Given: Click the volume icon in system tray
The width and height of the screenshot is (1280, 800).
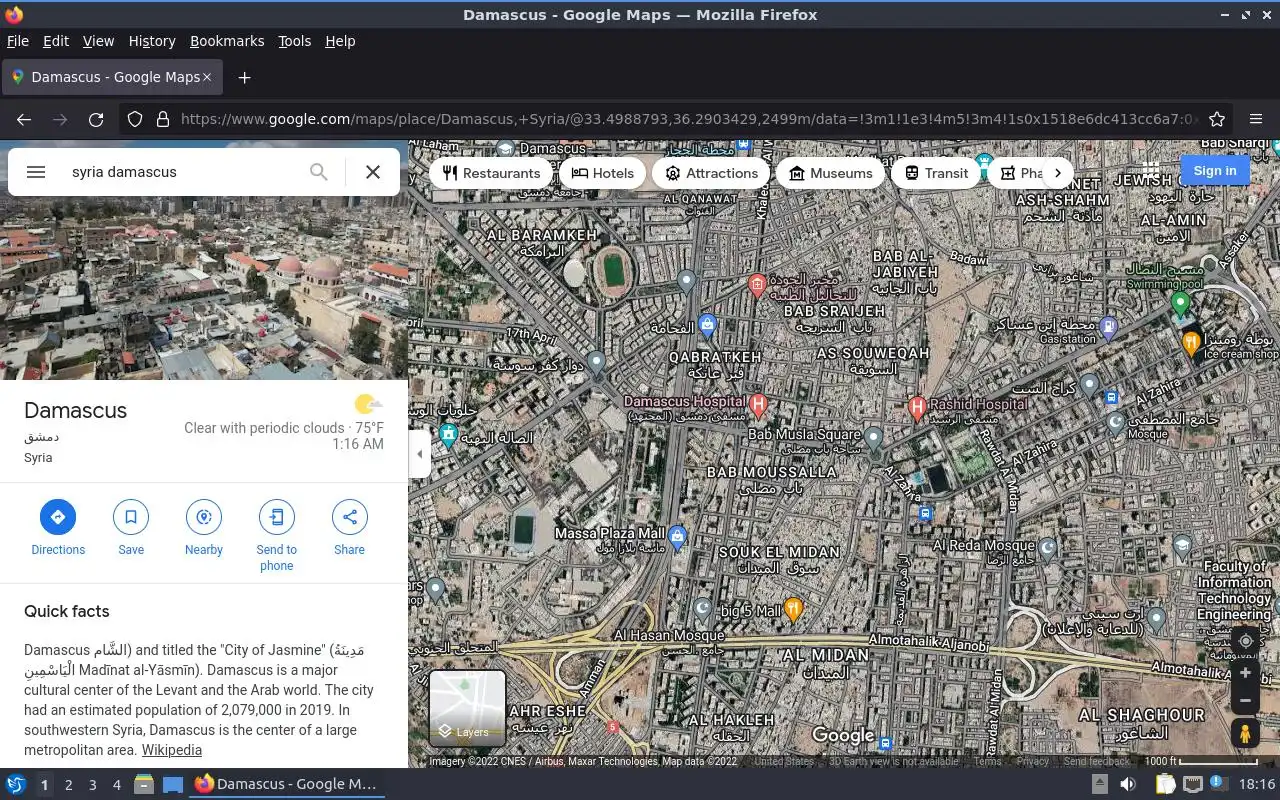Looking at the screenshot, I should [x=1127, y=785].
